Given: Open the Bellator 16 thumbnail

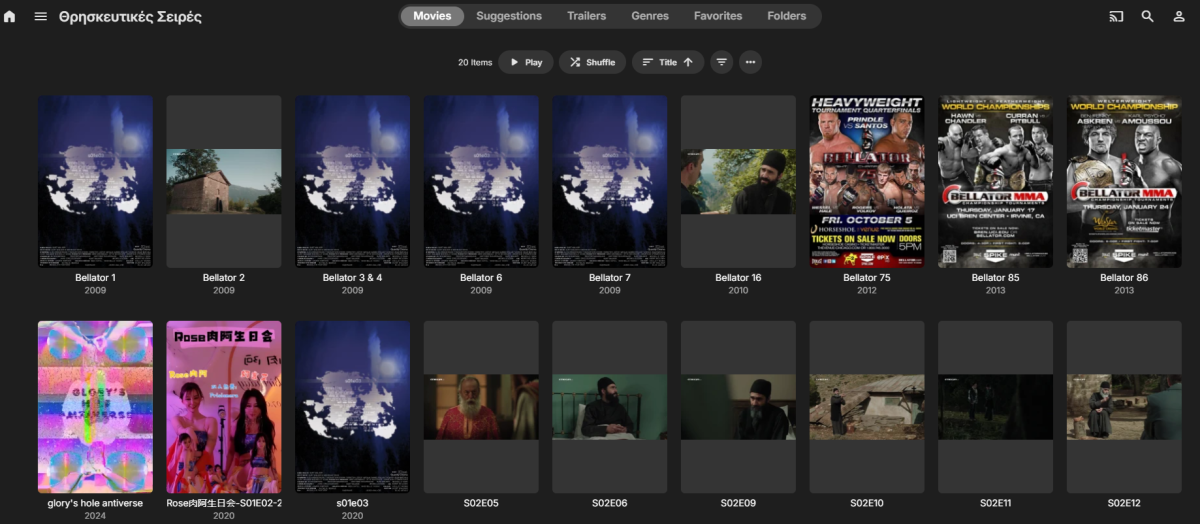Looking at the screenshot, I should [x=738, y=182].
